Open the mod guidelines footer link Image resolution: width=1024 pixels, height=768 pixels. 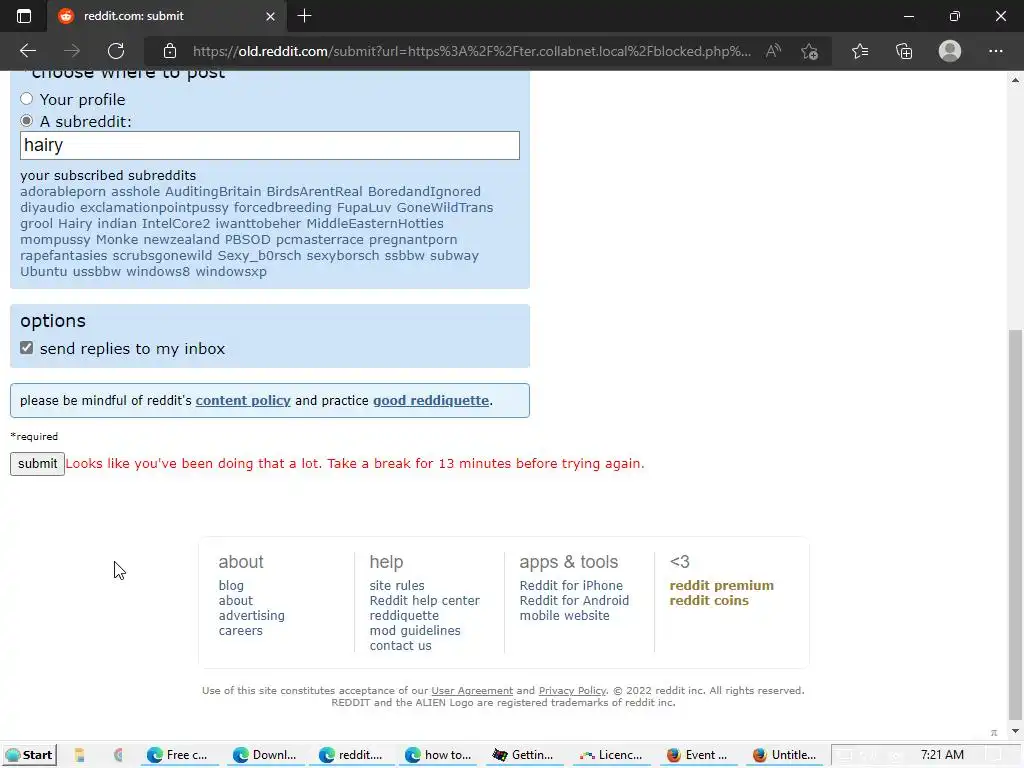[x=415, y=631]
